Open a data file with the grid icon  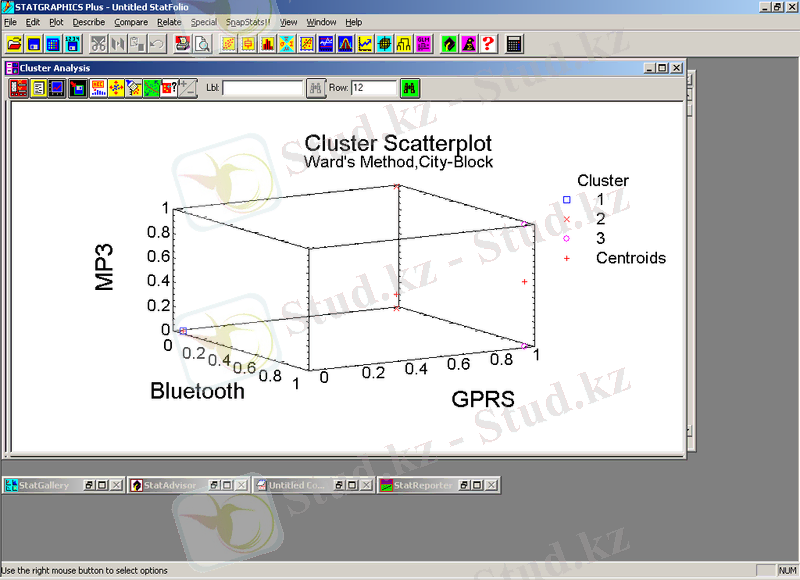click(x=53, y=44)
